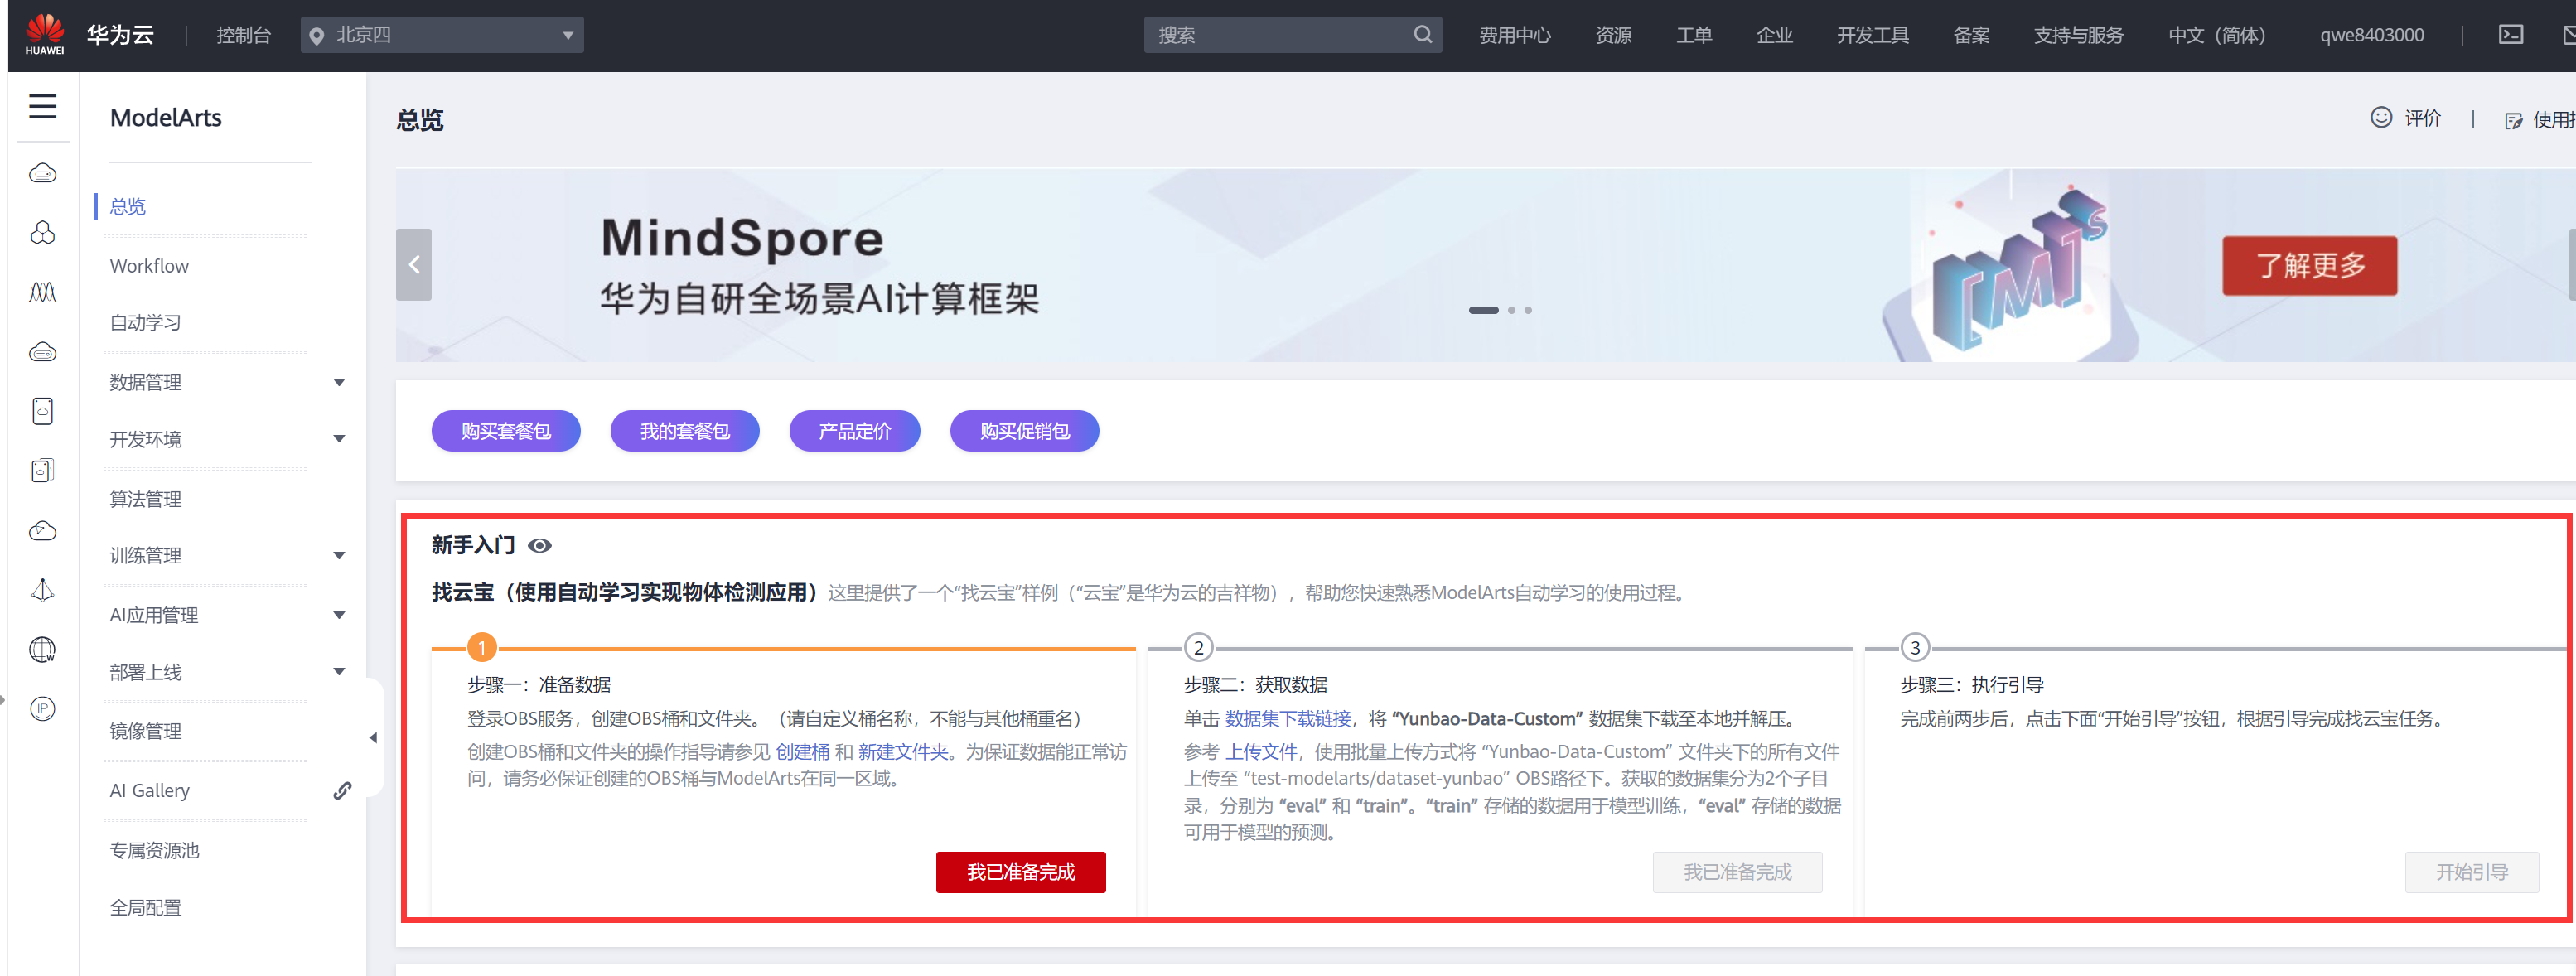Click the Huawei Cloud logo

(45, 35)
